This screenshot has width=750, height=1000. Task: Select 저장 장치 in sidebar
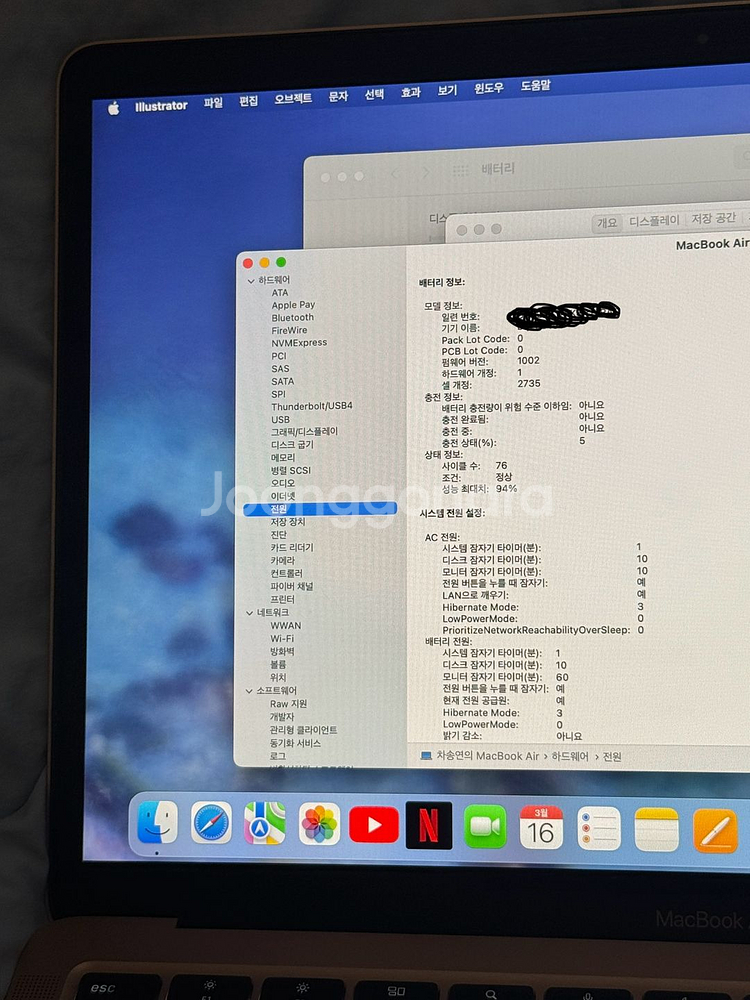pos(288,522)
